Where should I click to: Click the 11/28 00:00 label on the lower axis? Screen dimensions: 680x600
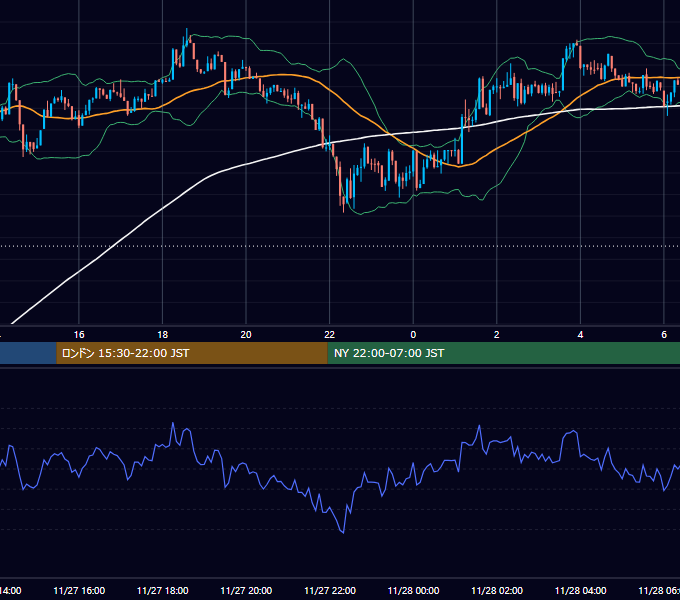[x=413, y=590]
